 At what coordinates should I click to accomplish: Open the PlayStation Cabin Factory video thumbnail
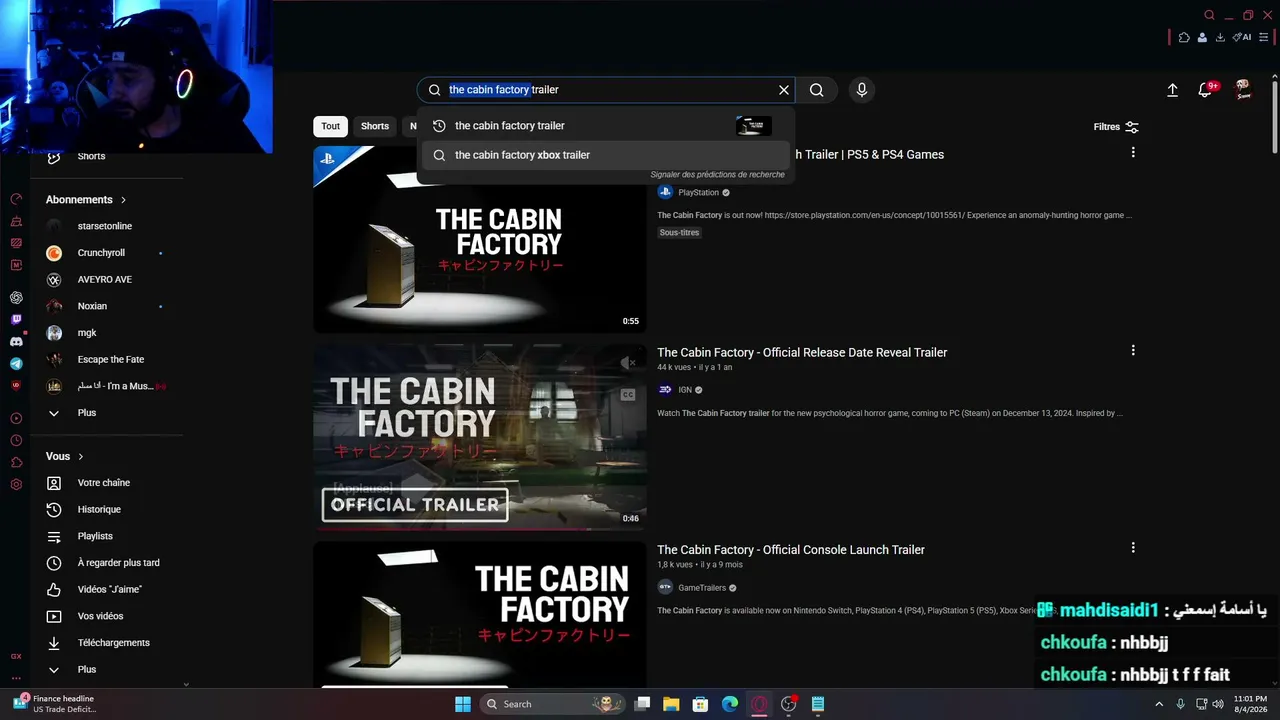480,239
